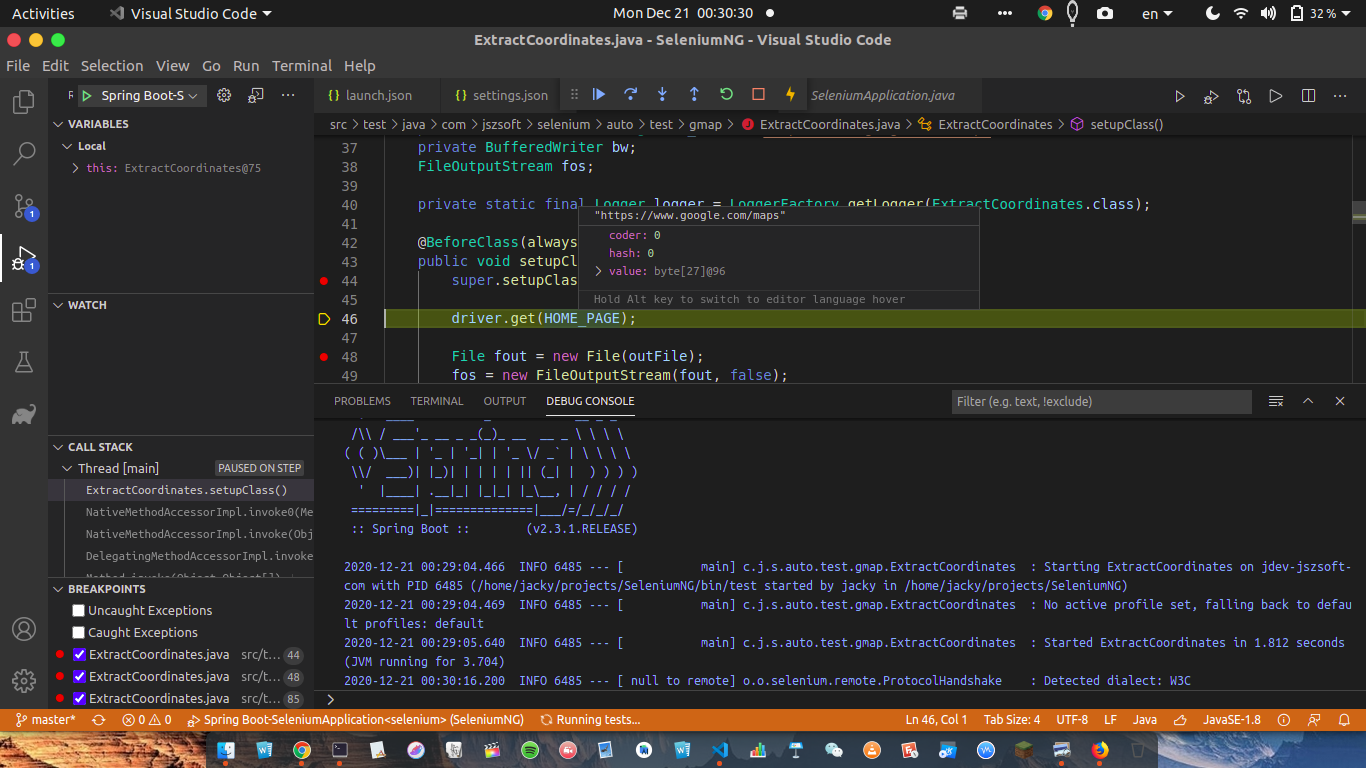Open the editor More Actions ellipsis
1366x768 pixels.
click(1340, 96)
